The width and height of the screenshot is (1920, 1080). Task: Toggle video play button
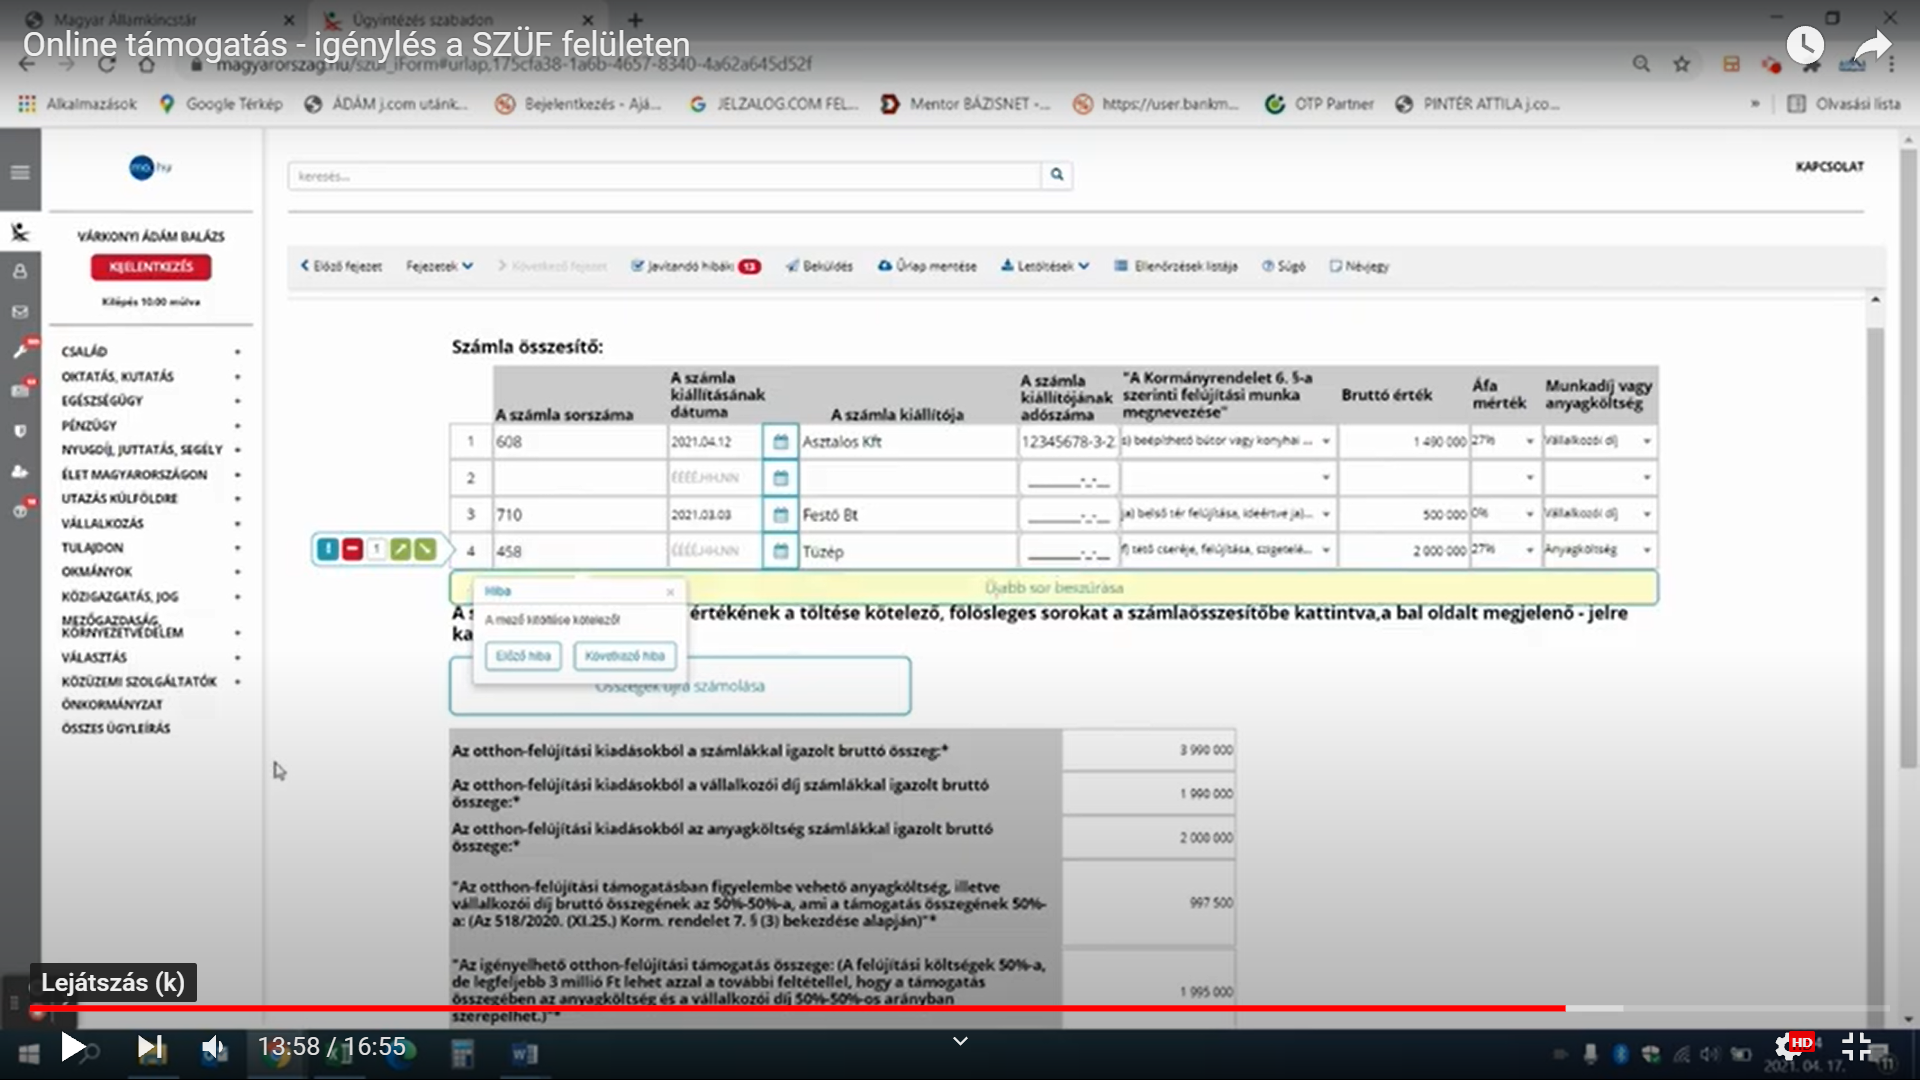tap(72, 1047)
